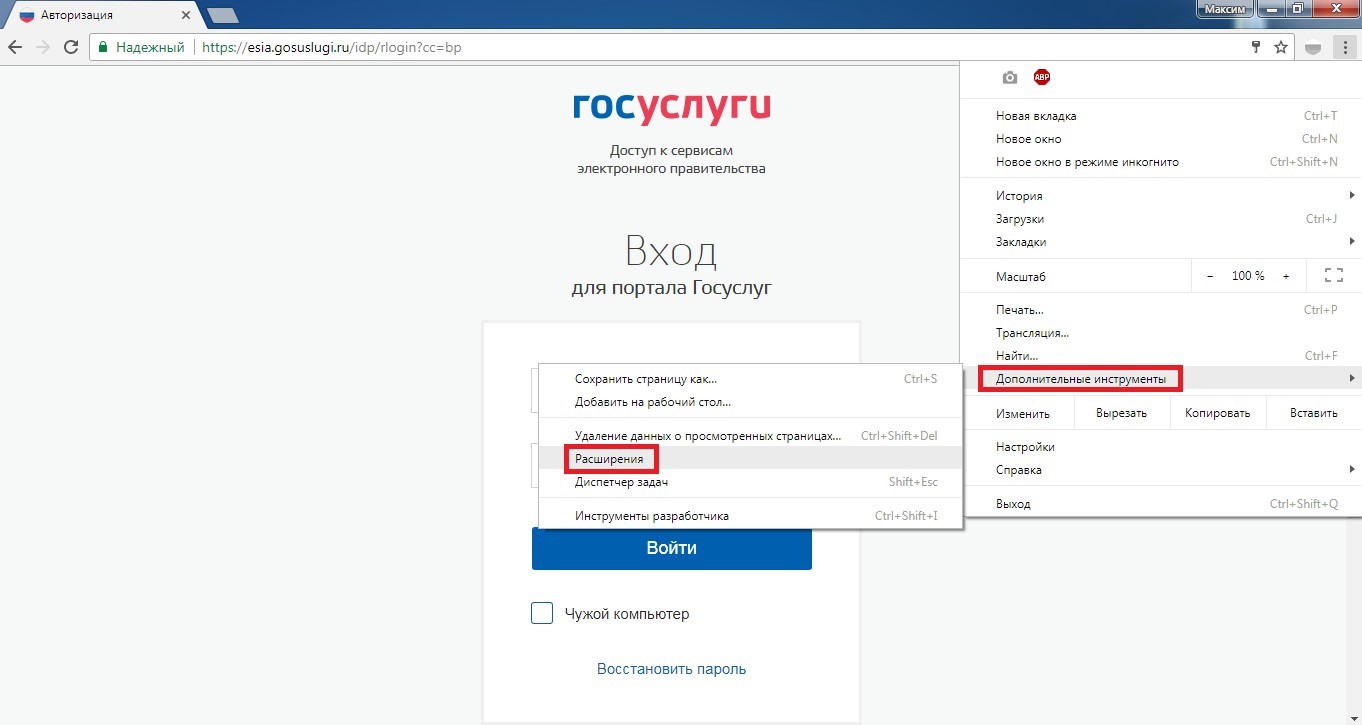Select Новое окно menu item

(1160, 139)
